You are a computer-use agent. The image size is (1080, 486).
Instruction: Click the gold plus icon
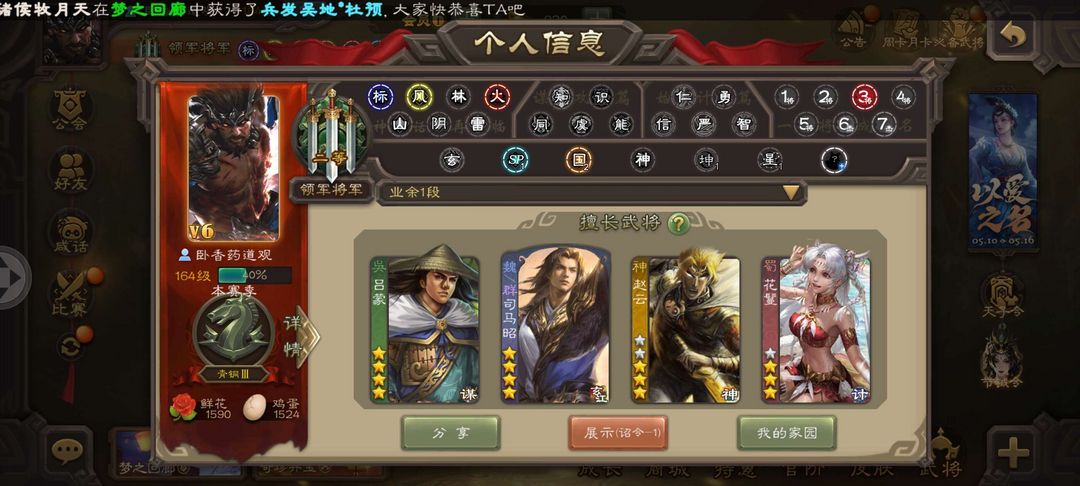pyautogui.click(x=1012, y=452)
